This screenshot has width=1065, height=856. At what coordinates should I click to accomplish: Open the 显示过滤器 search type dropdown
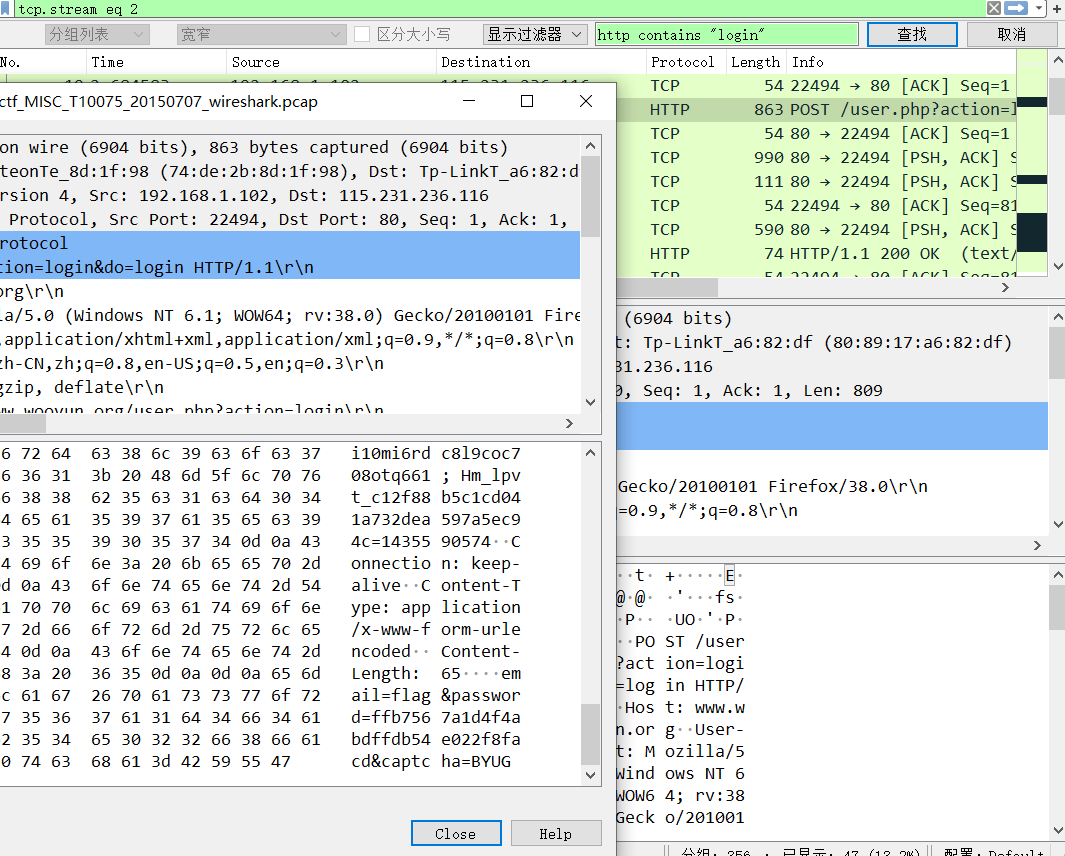point(535,34)
